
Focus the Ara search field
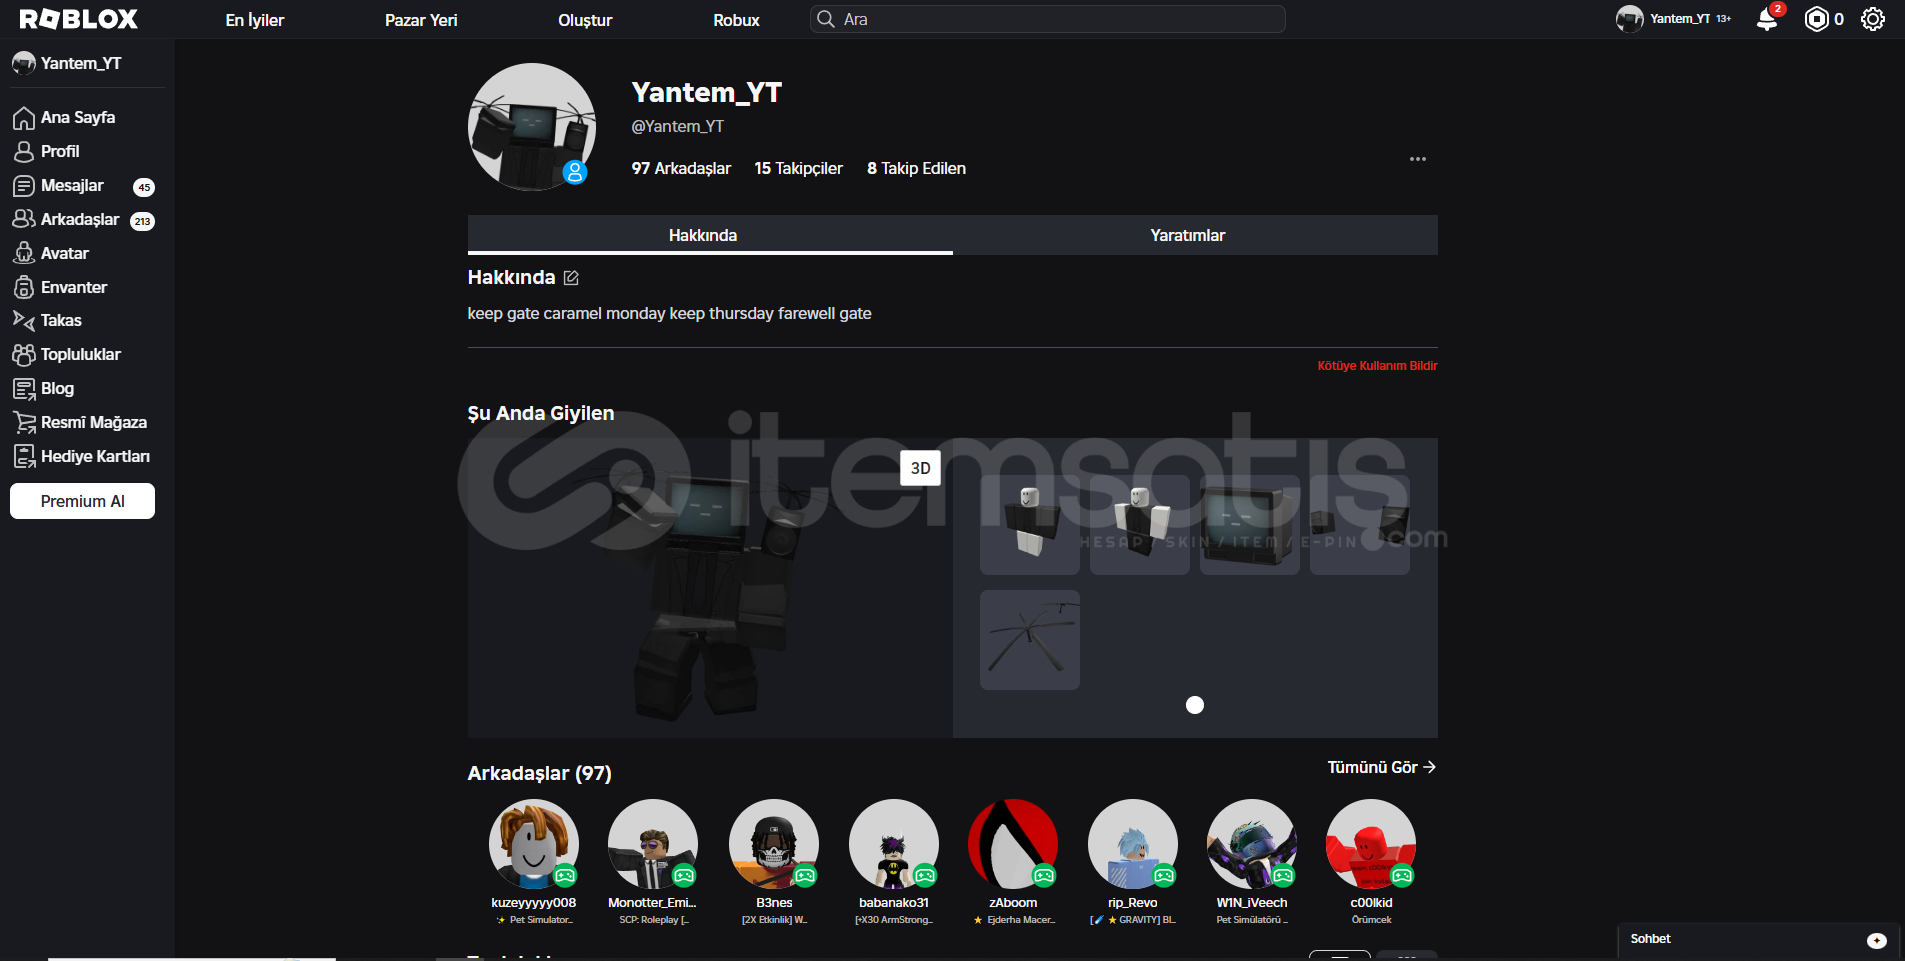click(x=1047, y=19)
